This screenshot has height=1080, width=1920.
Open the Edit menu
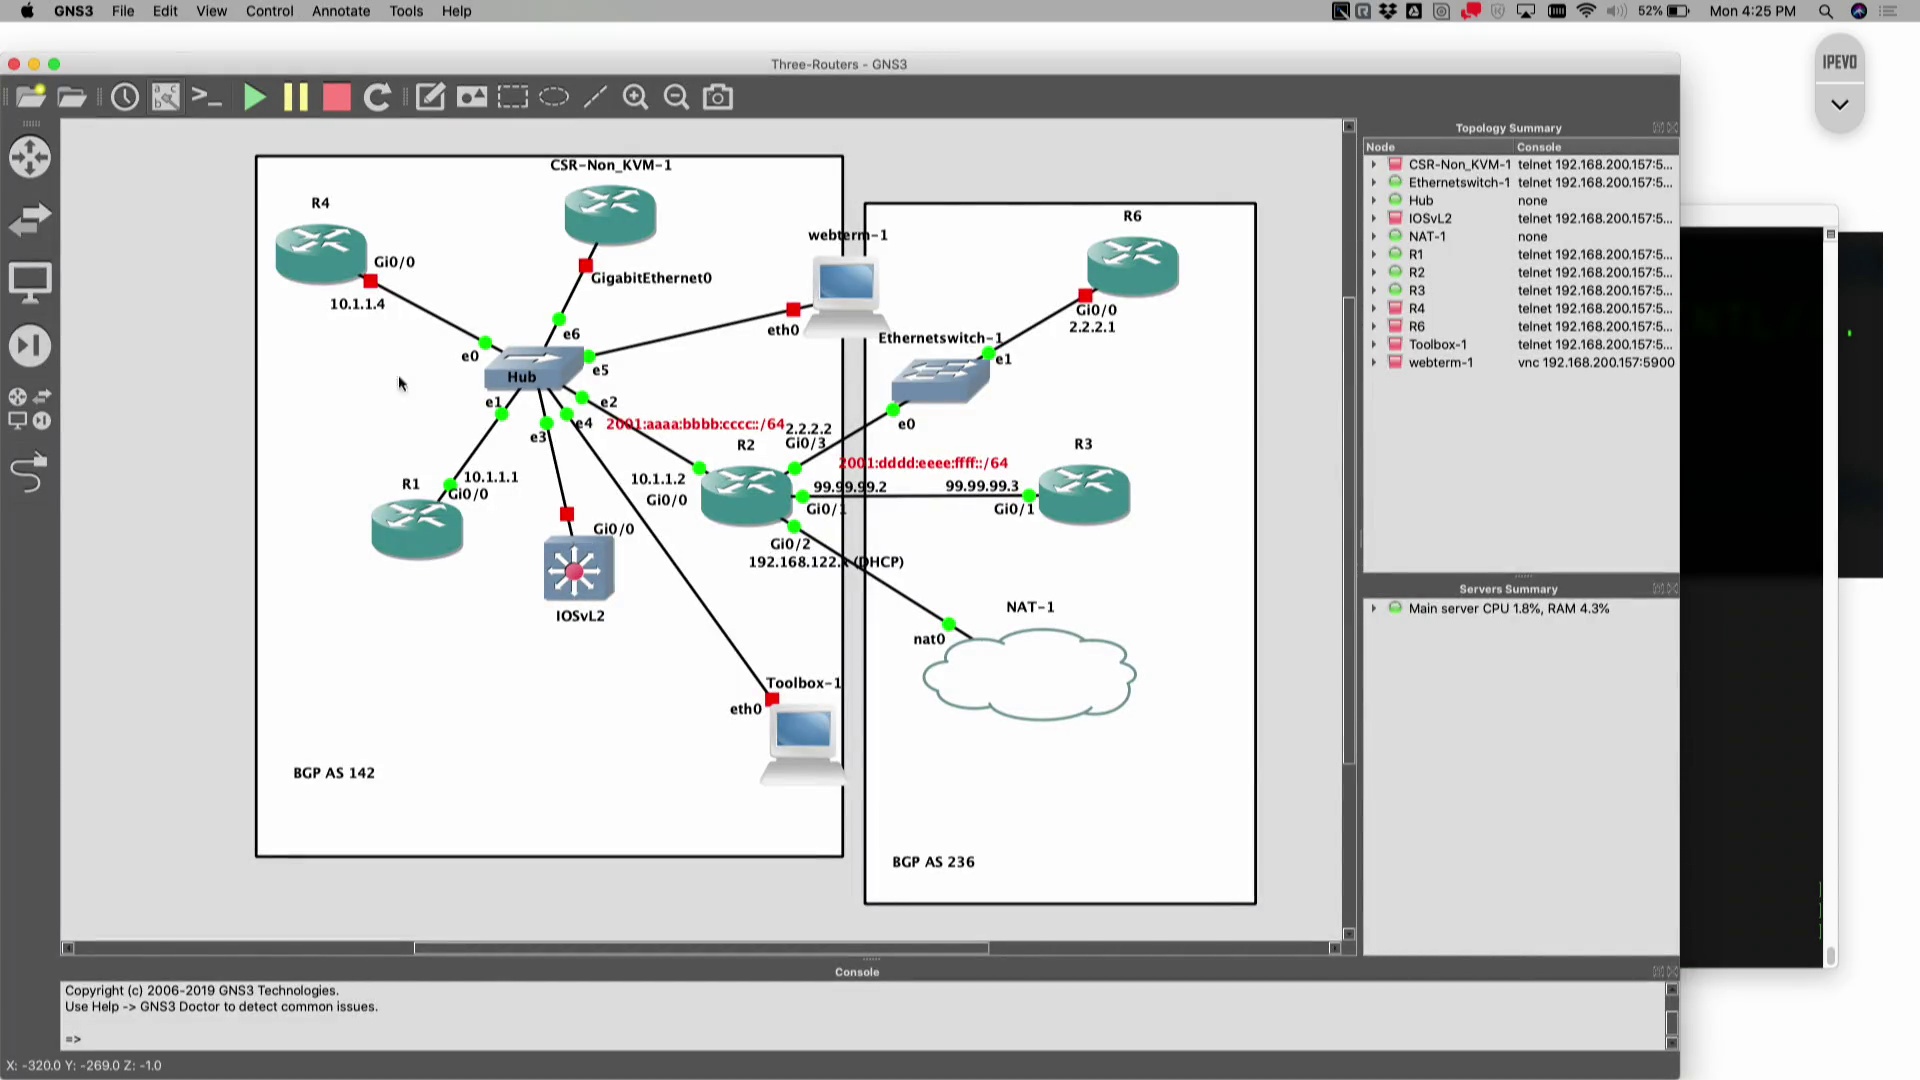(x=165, y=11)
